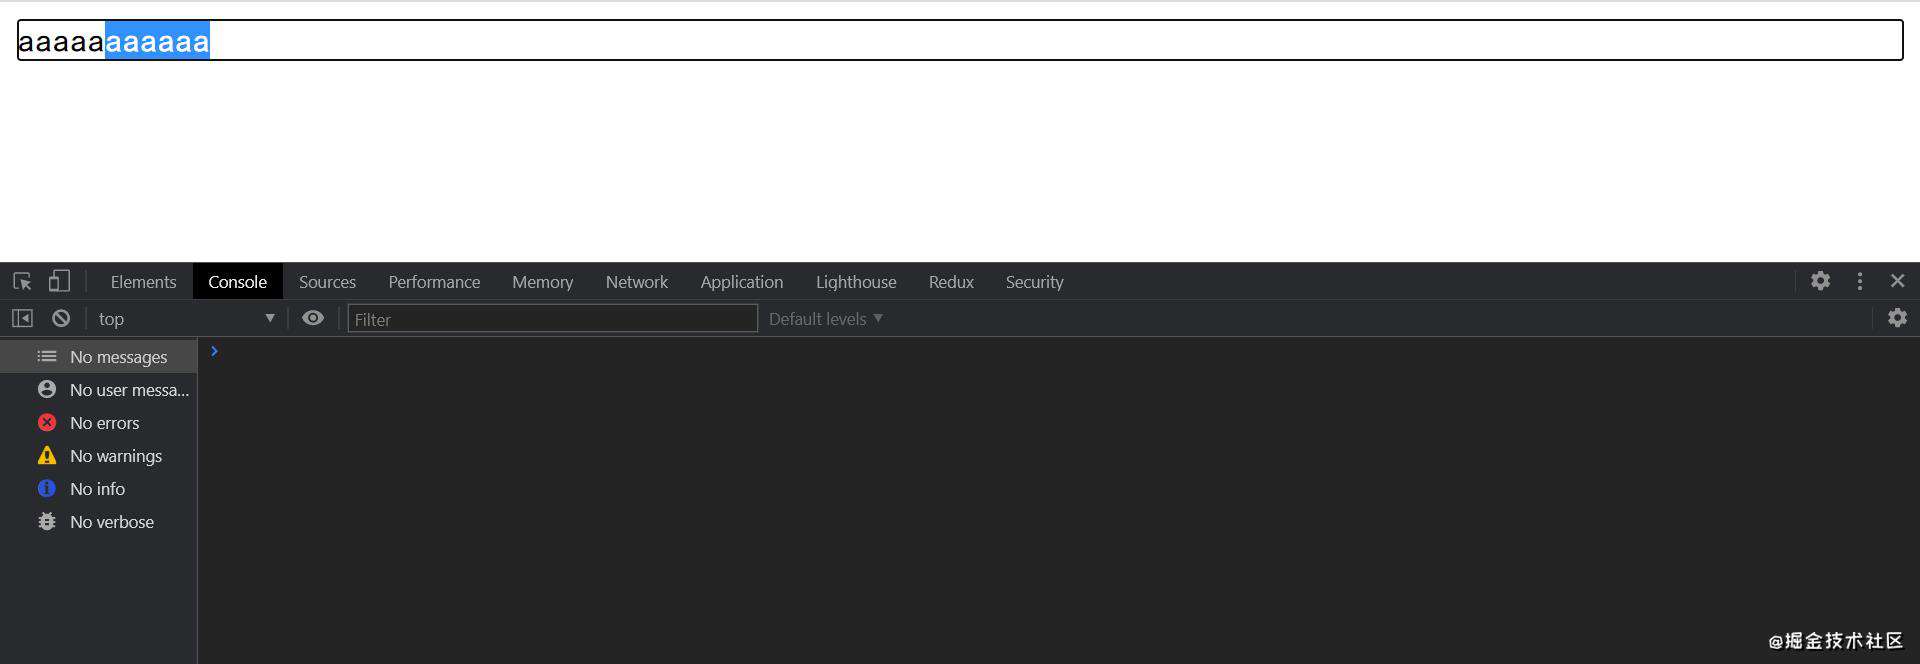1920x664 pixels.
Task: Select No info filter row
Action: tap(99, 489)
